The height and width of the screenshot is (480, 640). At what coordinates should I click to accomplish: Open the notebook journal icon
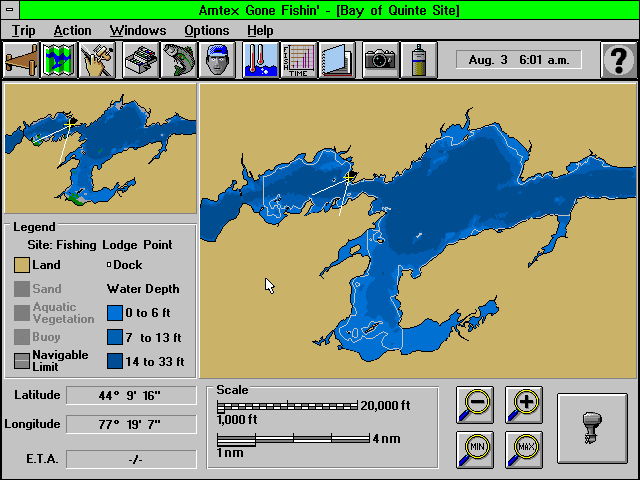(336, 60)
